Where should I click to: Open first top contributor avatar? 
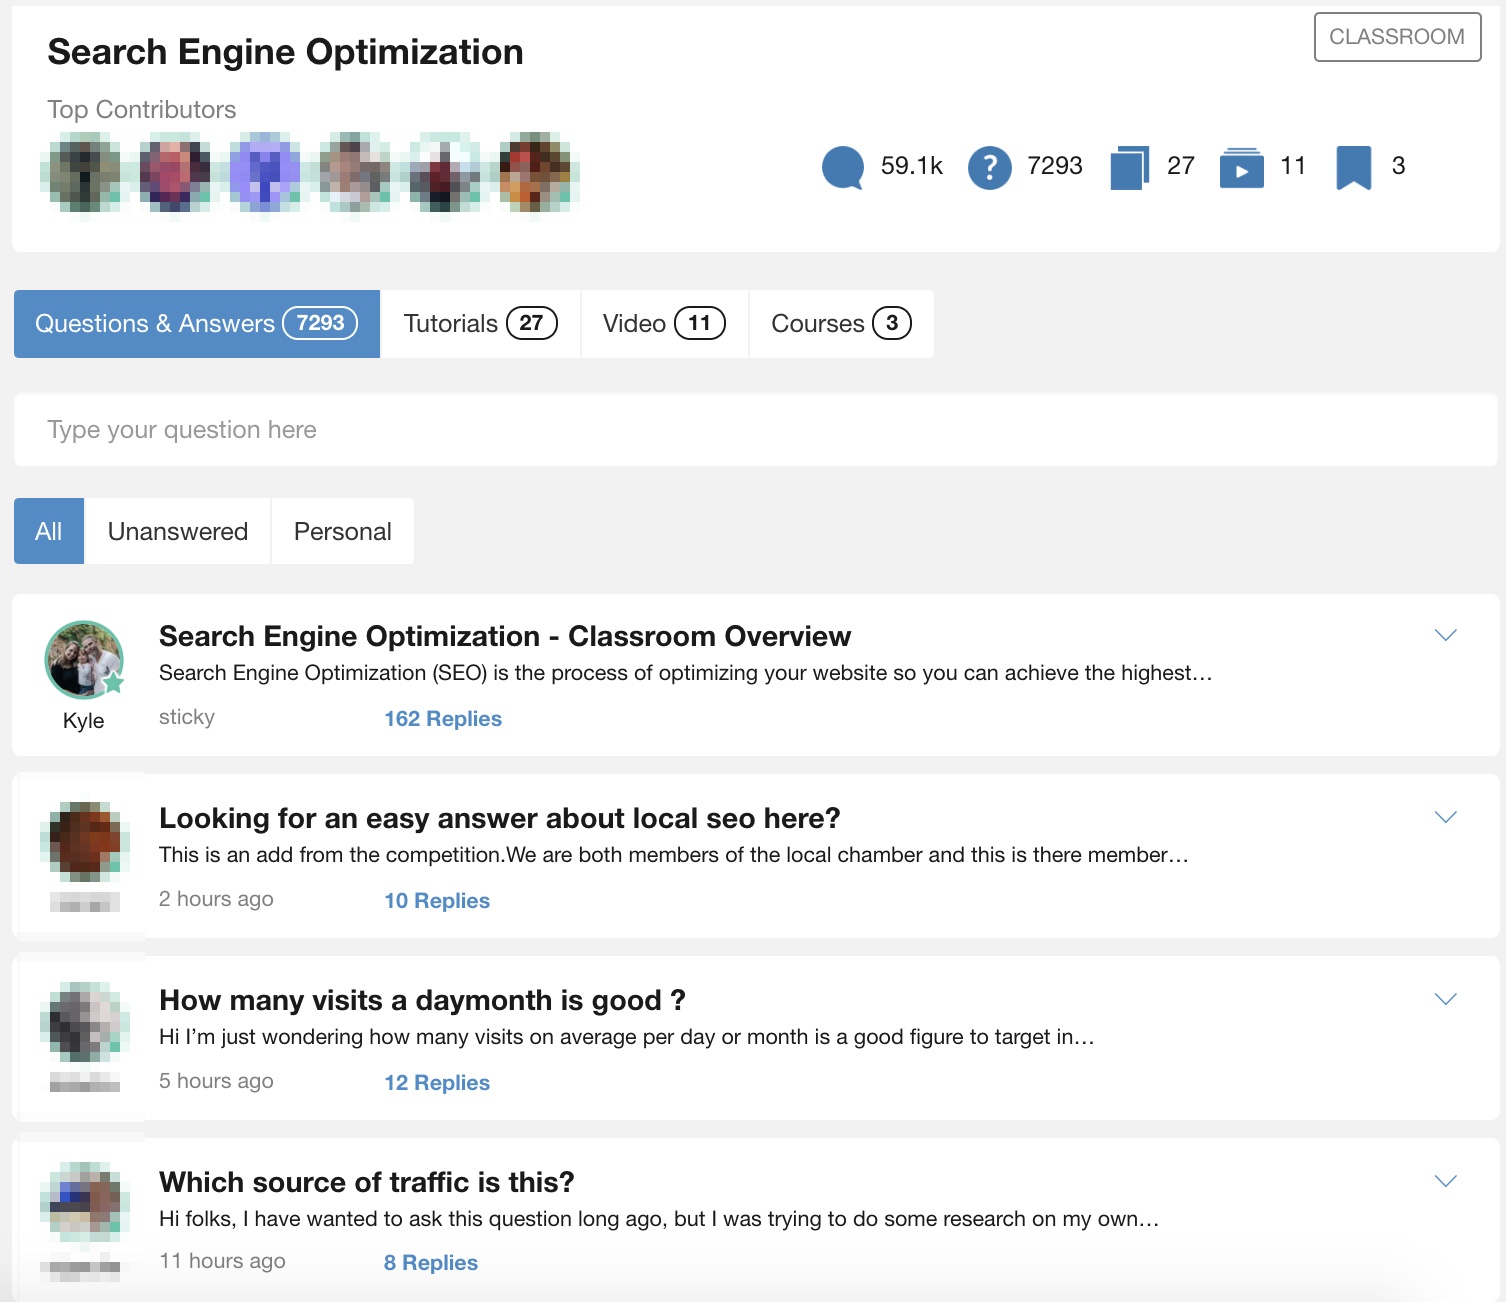pyautogui.click(x=85, y=172)
